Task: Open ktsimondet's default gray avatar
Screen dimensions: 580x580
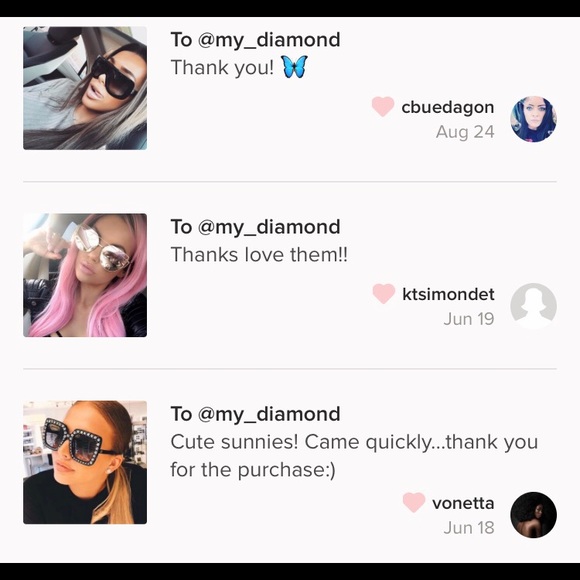Action: click(x=533, y=306)
